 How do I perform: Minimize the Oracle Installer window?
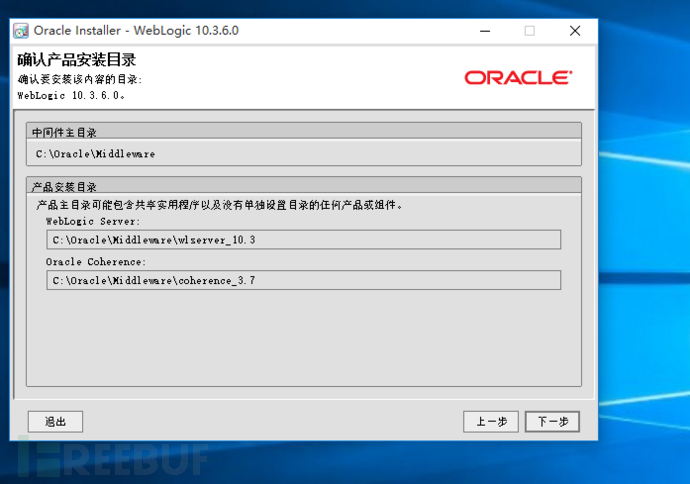tap(485, 31)
